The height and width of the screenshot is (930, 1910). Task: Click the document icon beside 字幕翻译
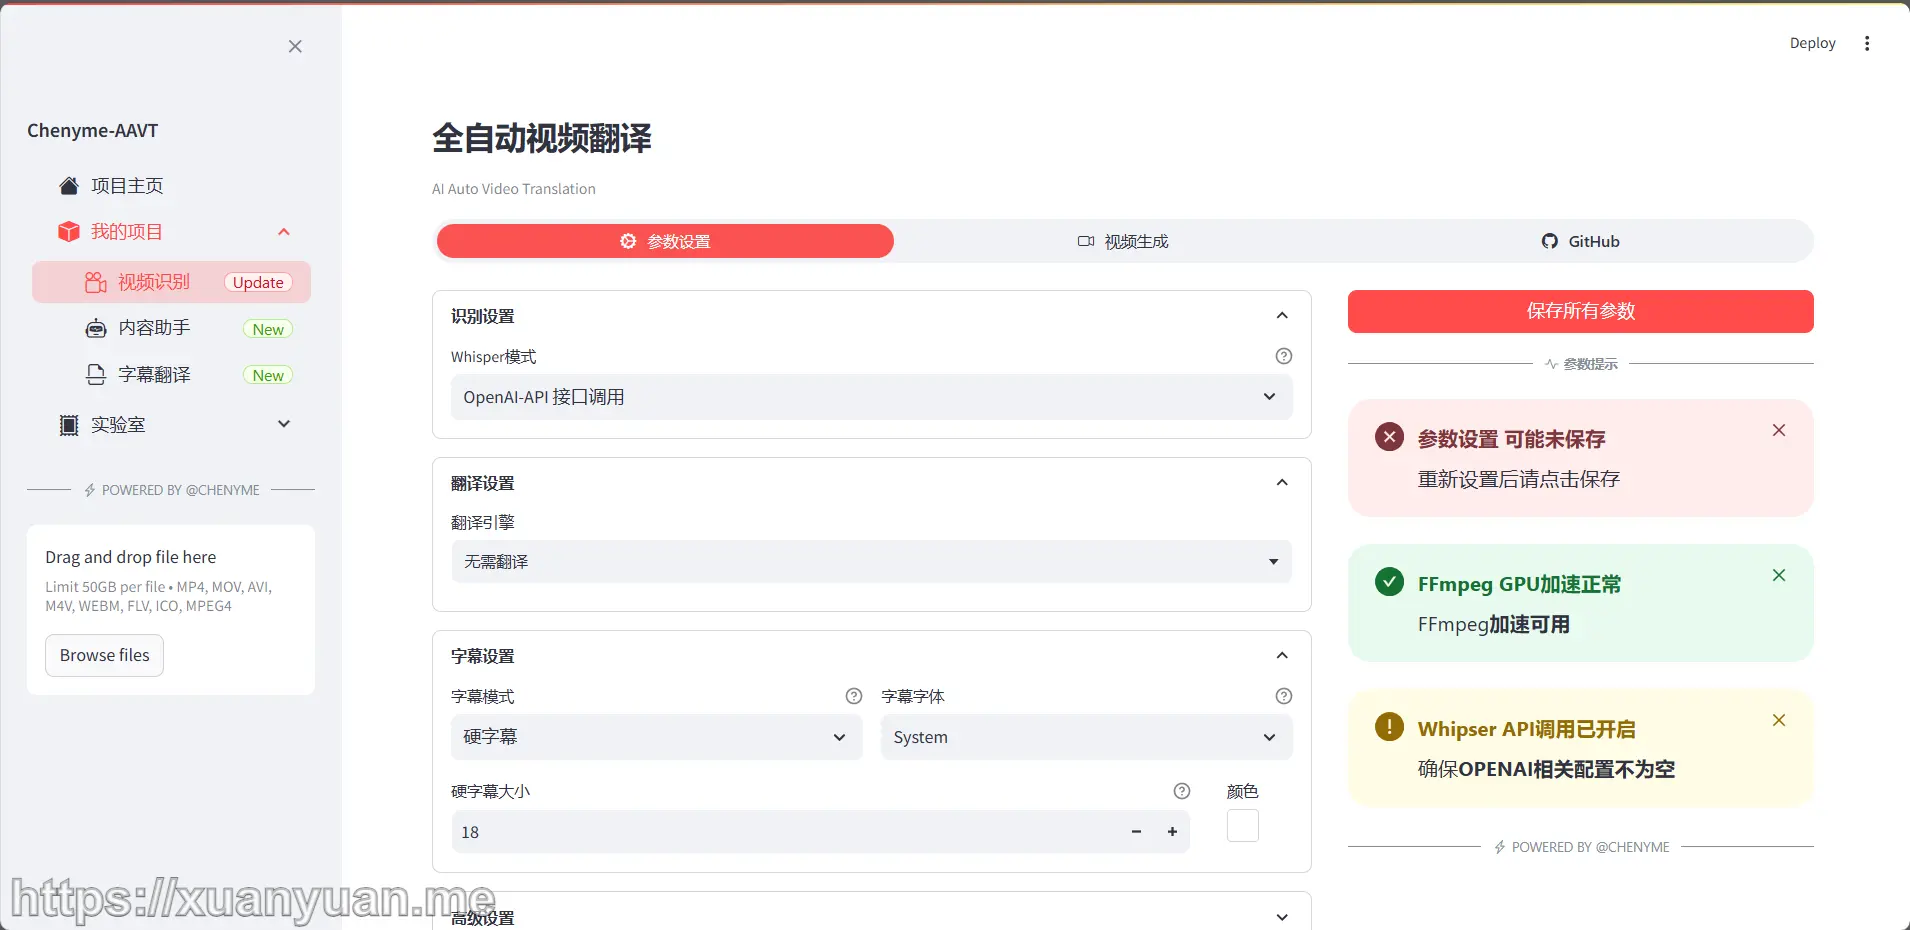click(x=96, y=375)
